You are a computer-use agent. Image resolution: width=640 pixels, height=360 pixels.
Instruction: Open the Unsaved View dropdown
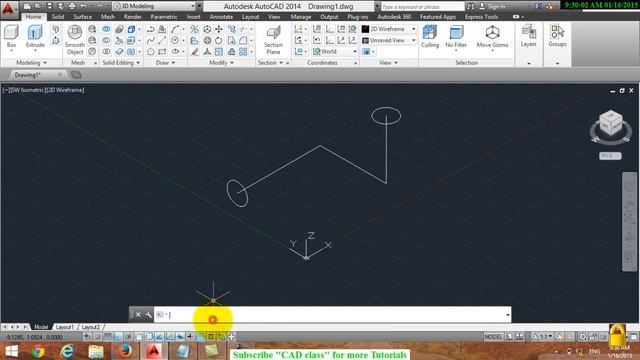click(x=389, y=40)
